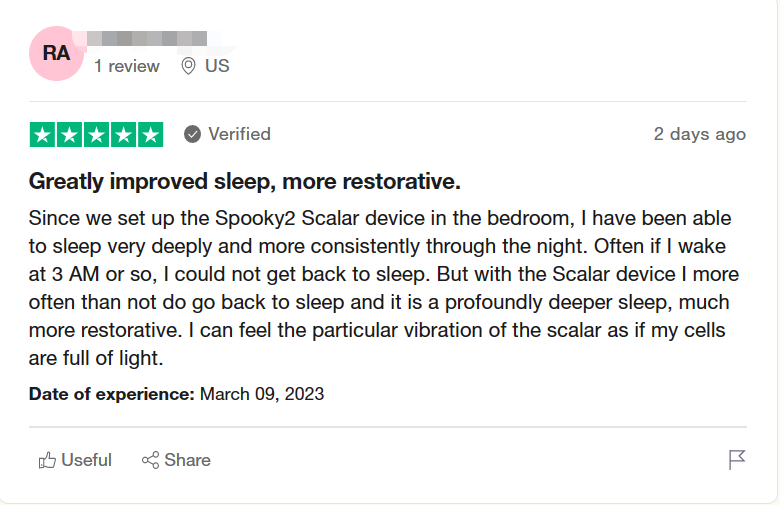Click the first green rating star
The image size is (780, 505).
tap(42, 134)
